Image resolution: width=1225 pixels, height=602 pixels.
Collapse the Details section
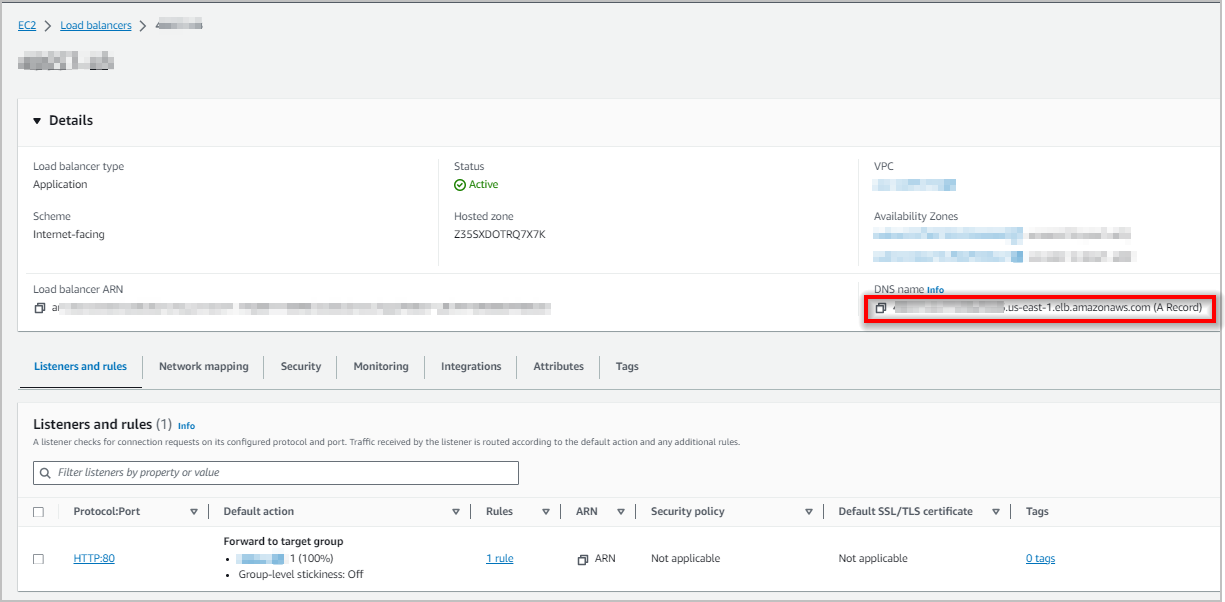tap(38, 121)
